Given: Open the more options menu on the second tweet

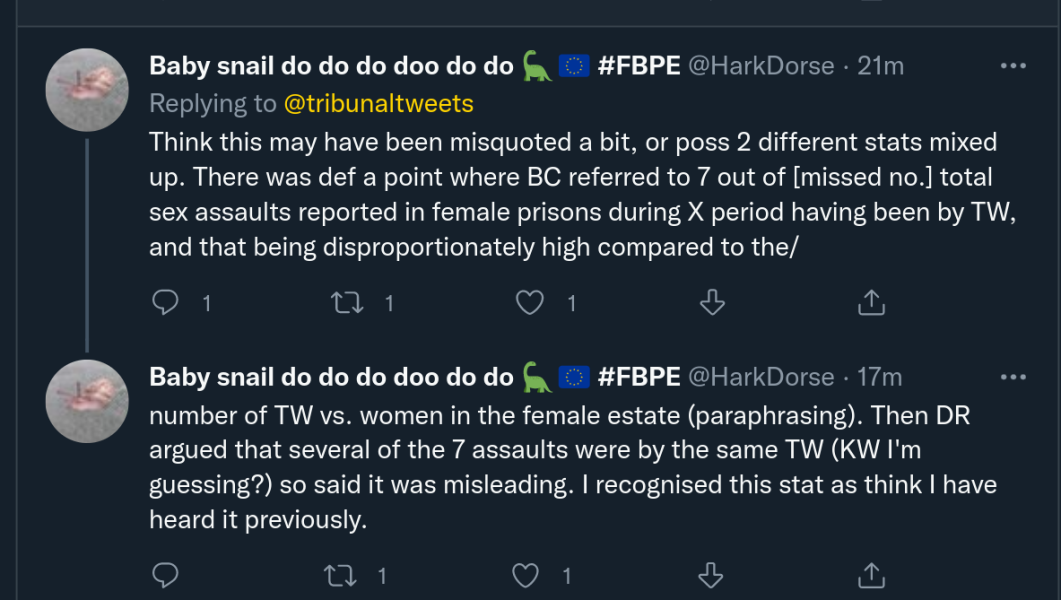Looking at the screenshot, I should tap(1014, 376).
